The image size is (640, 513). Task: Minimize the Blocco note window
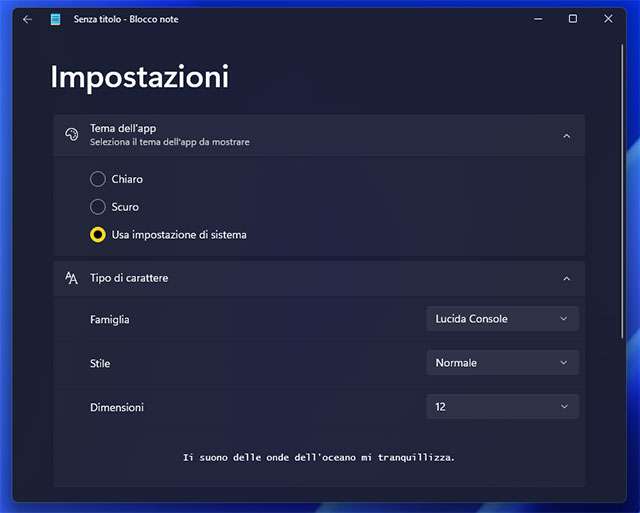[538, 19]
